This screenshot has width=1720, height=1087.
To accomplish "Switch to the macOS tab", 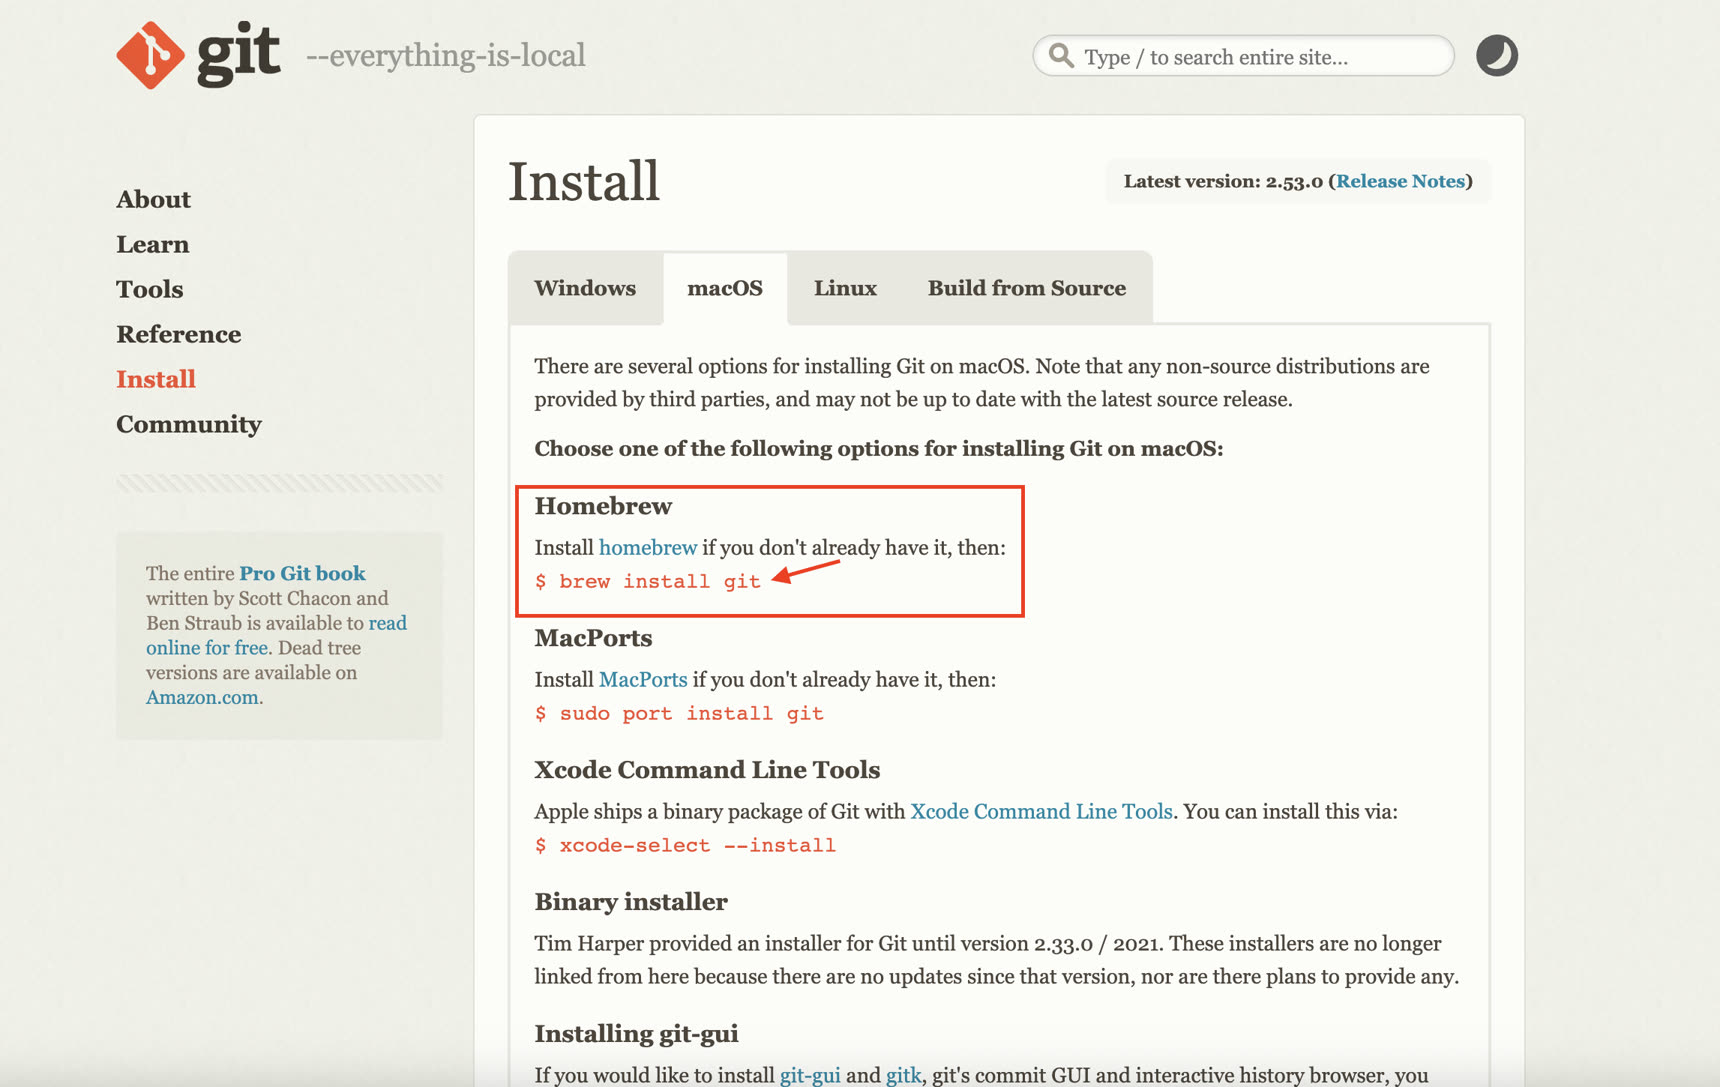I will [x=724, y=288].
